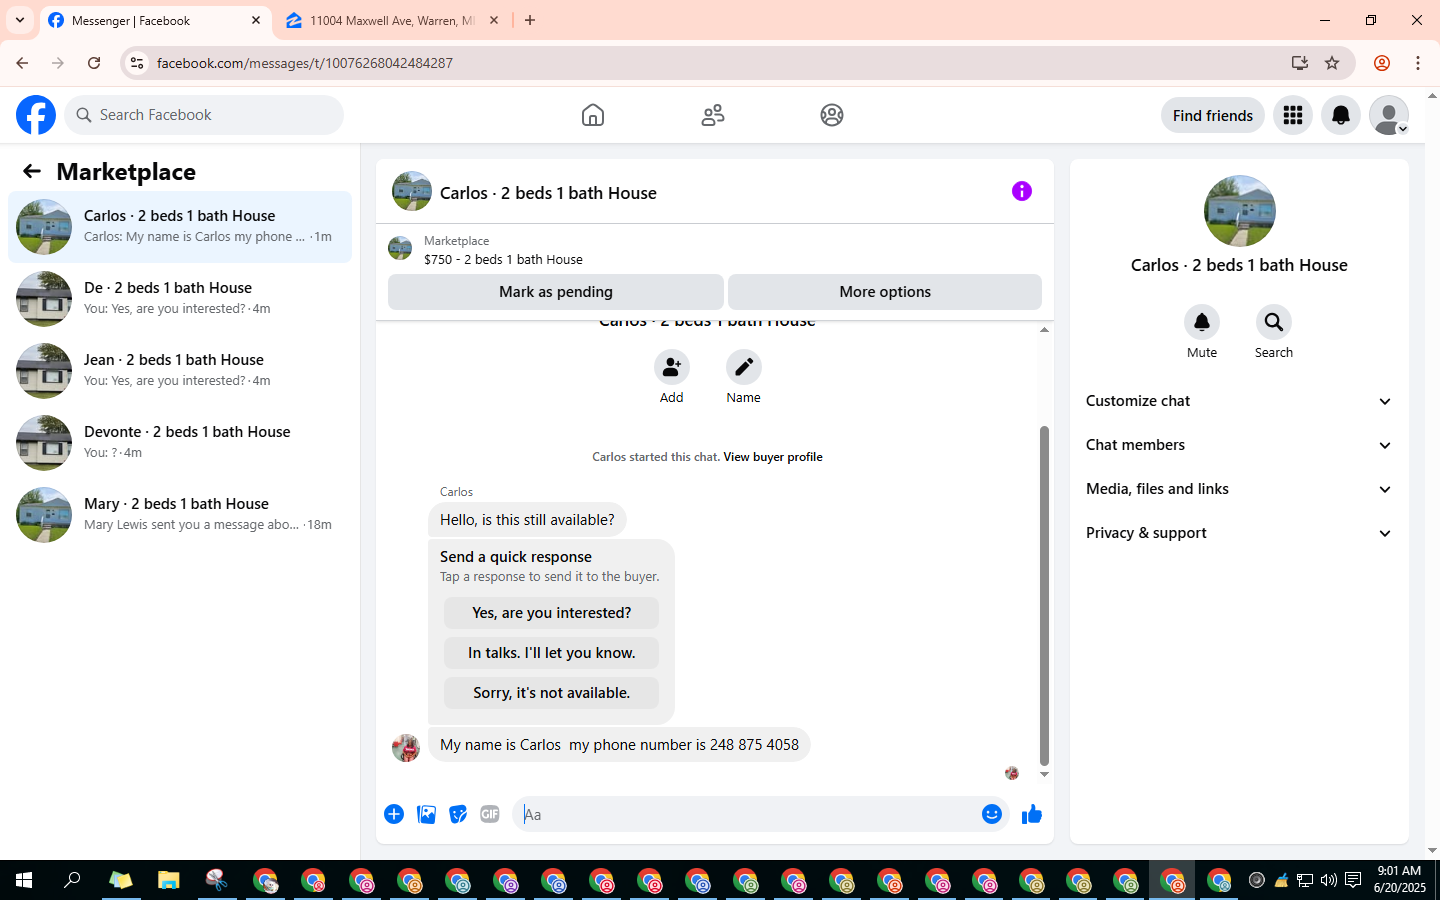Attach a photo file in composer

pyautogui.click(x=426, y=814)
